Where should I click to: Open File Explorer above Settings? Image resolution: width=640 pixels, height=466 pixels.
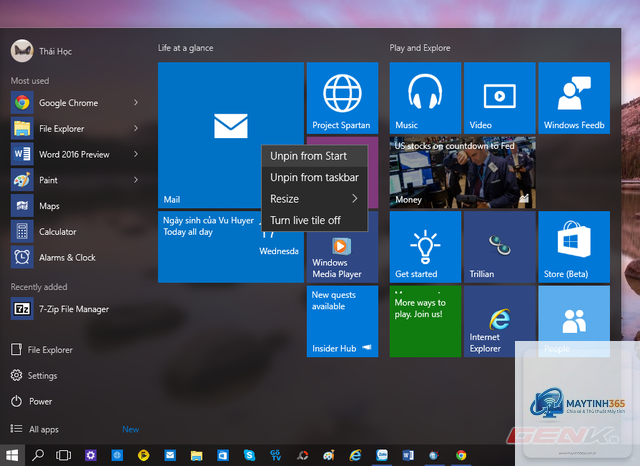click(x=42, y=350)
